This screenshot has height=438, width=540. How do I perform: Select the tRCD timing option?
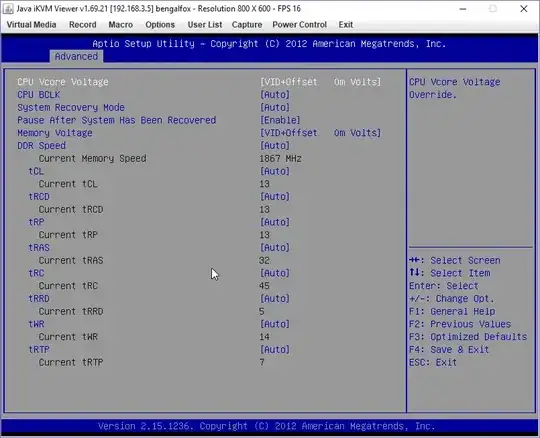(39, 197)
